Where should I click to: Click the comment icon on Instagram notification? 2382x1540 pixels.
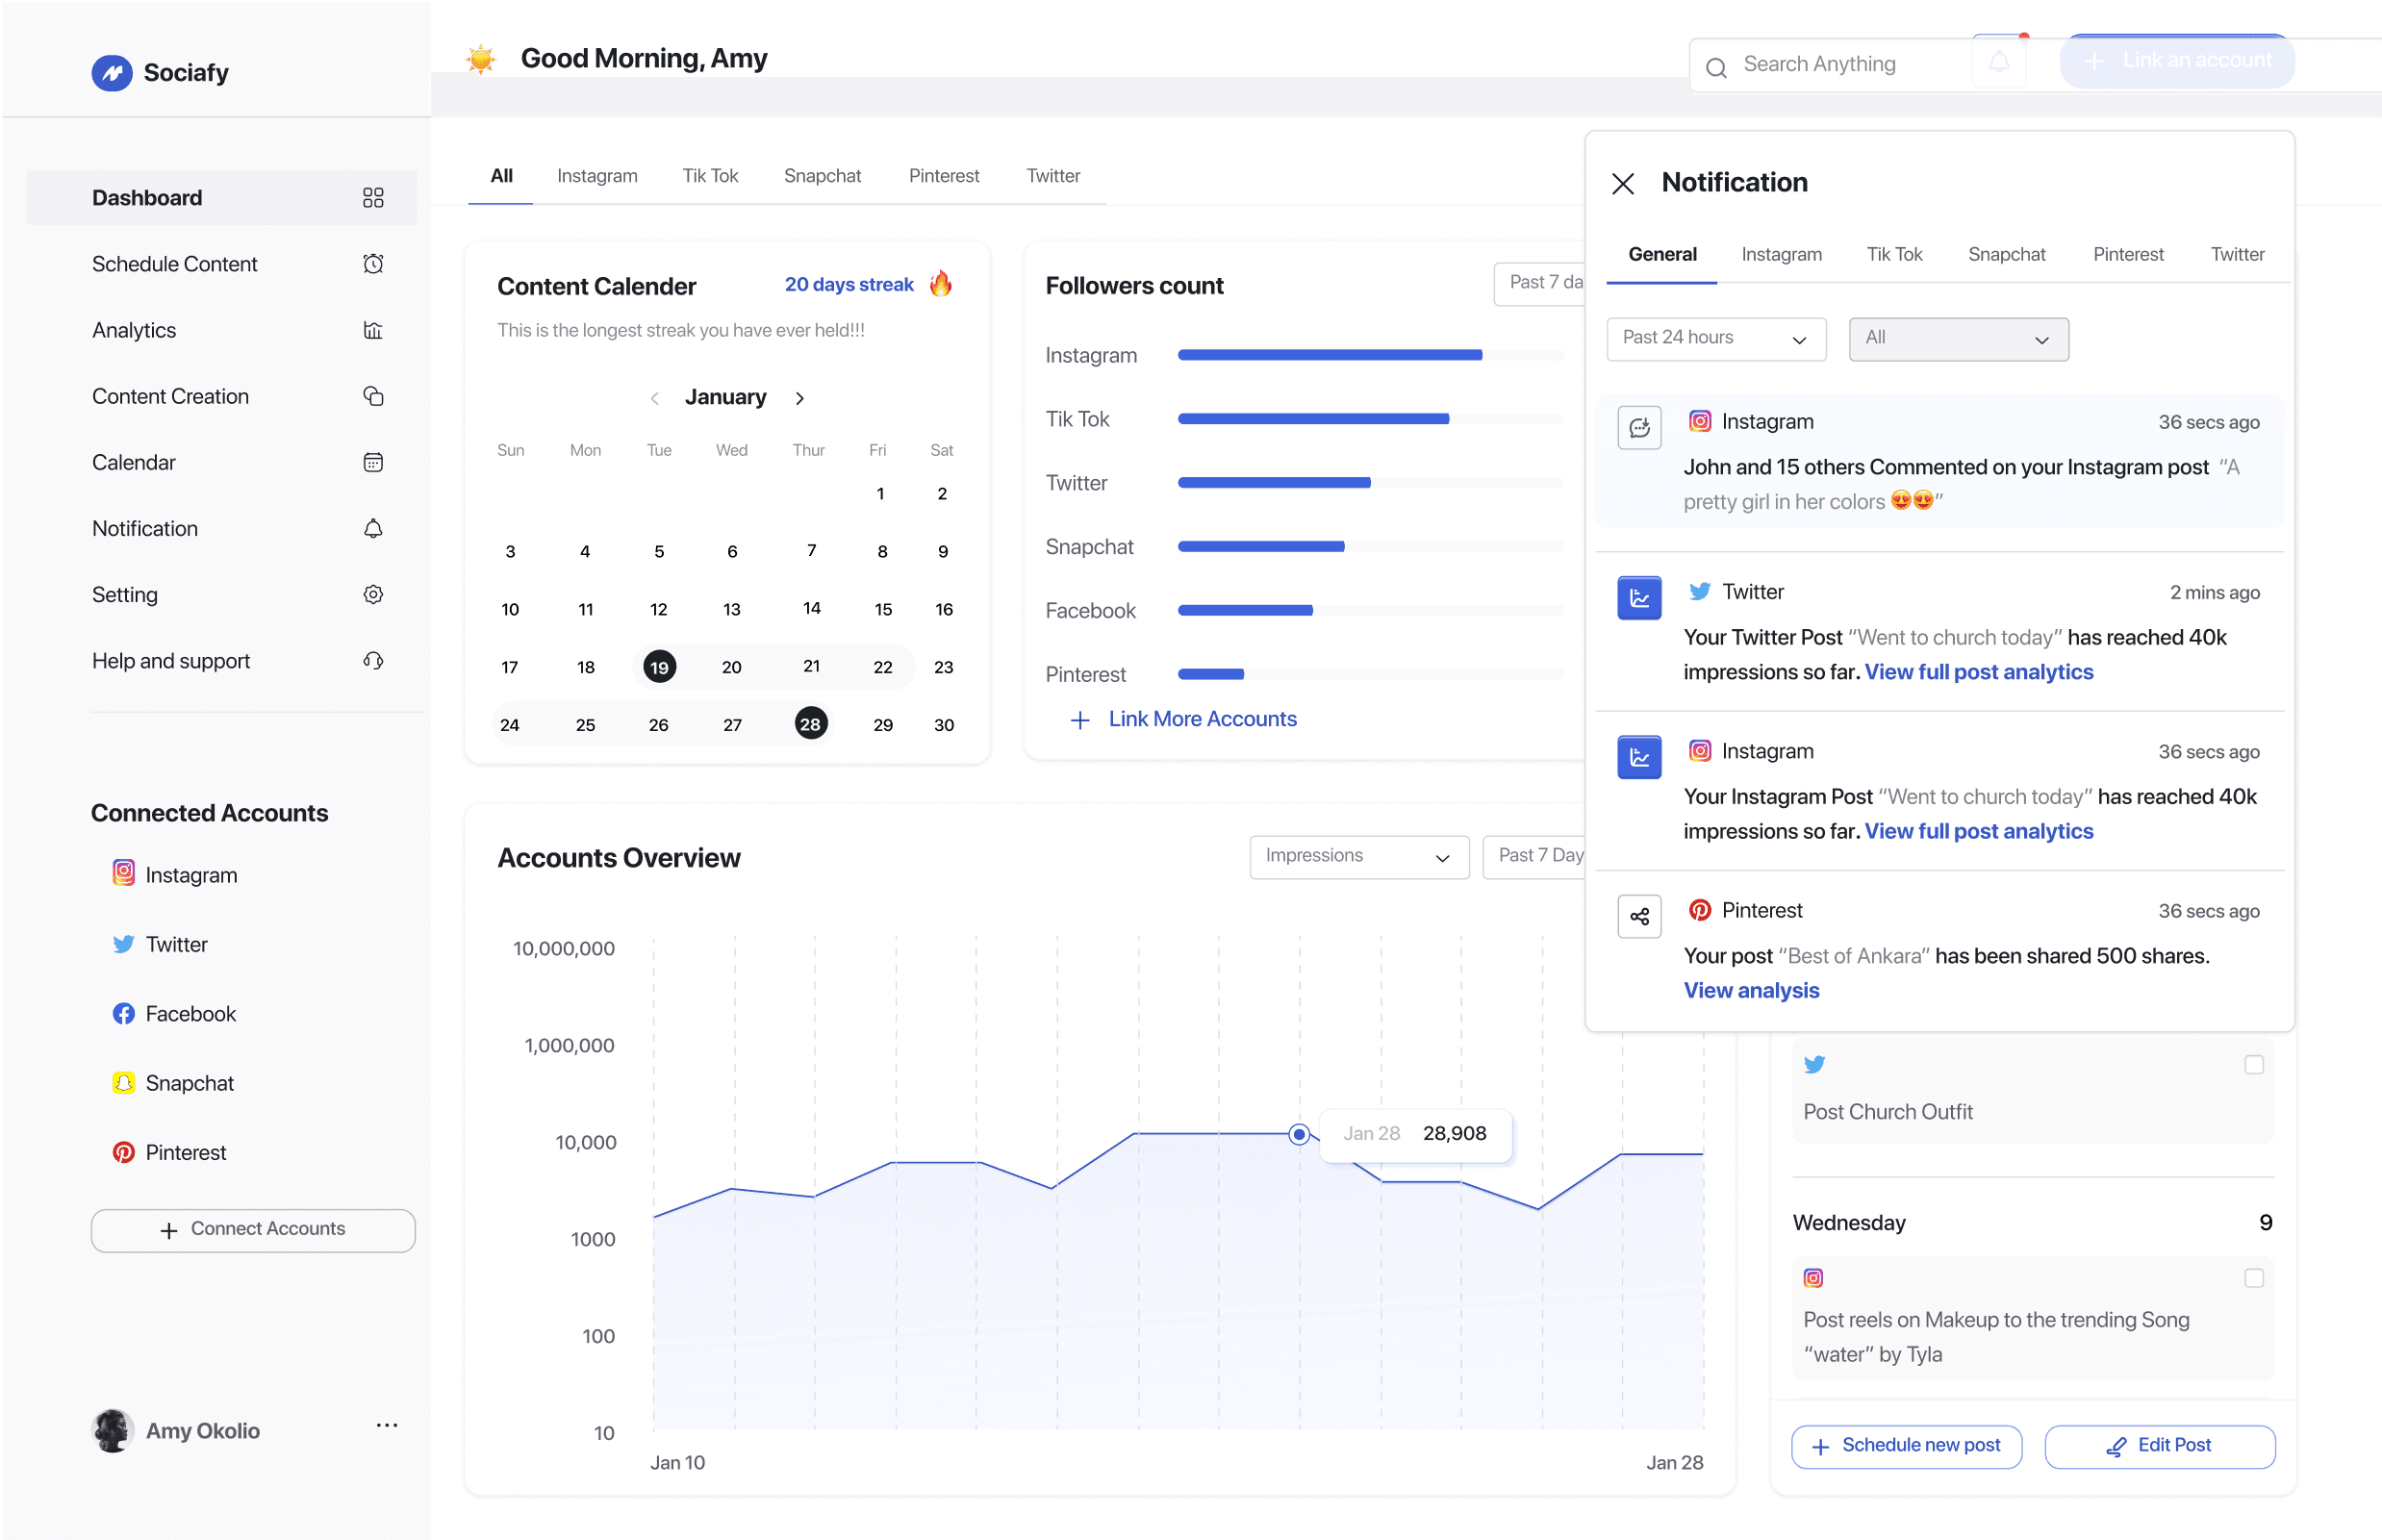[1639, 428]
